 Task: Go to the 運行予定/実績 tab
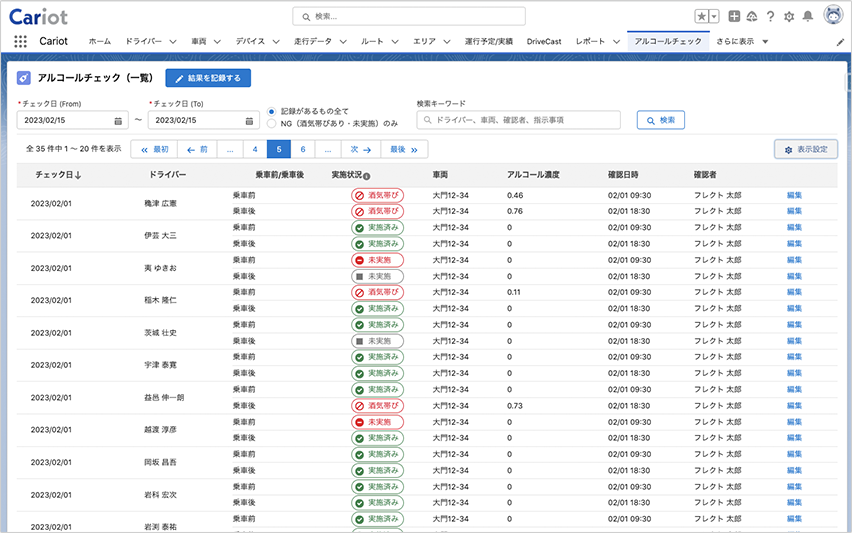point(489,42)
